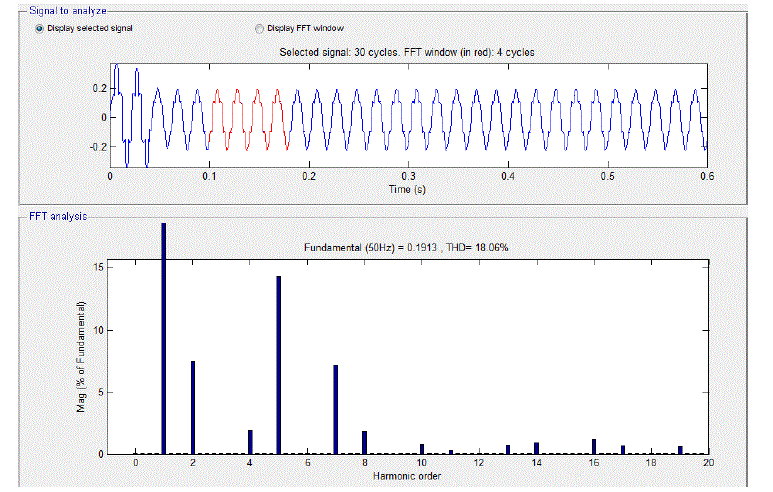Select the 'Display selected signal' radio button

coord(40,28)
